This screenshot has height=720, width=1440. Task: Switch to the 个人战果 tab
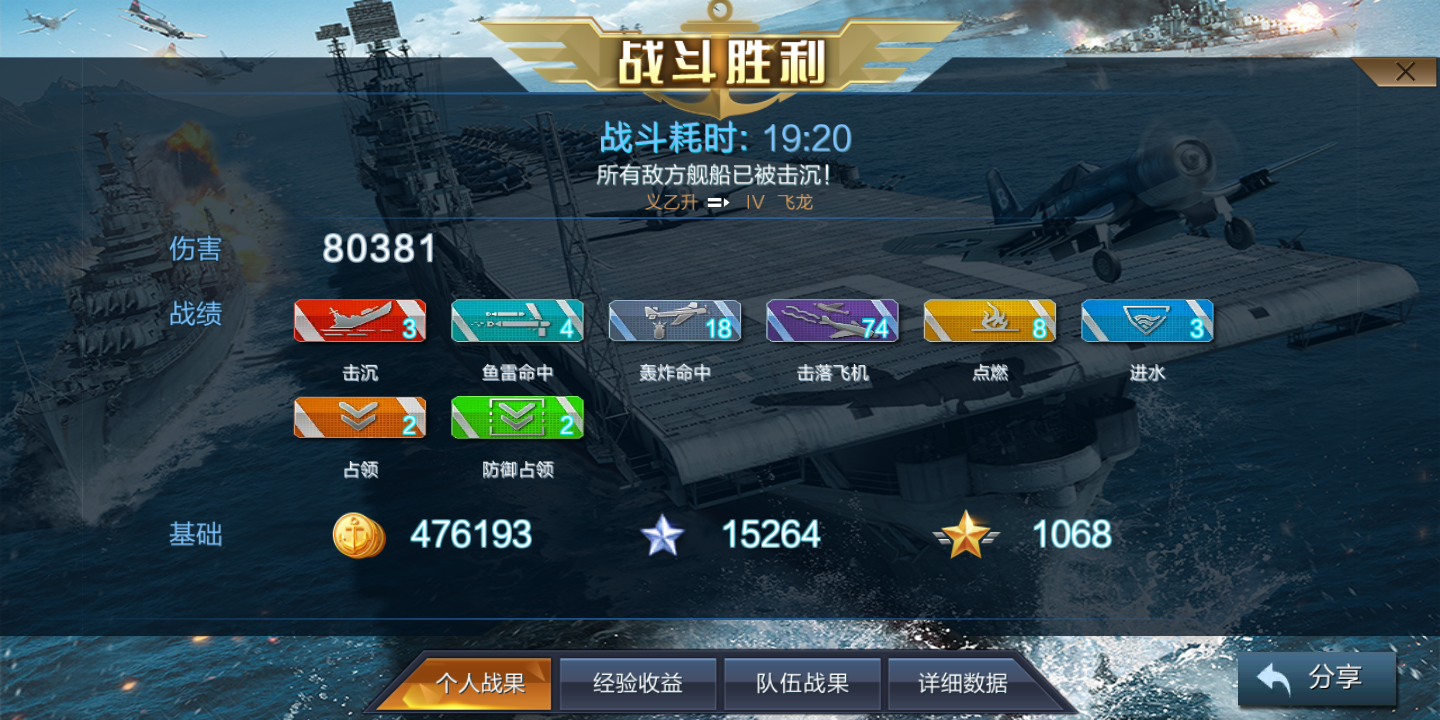480,683
